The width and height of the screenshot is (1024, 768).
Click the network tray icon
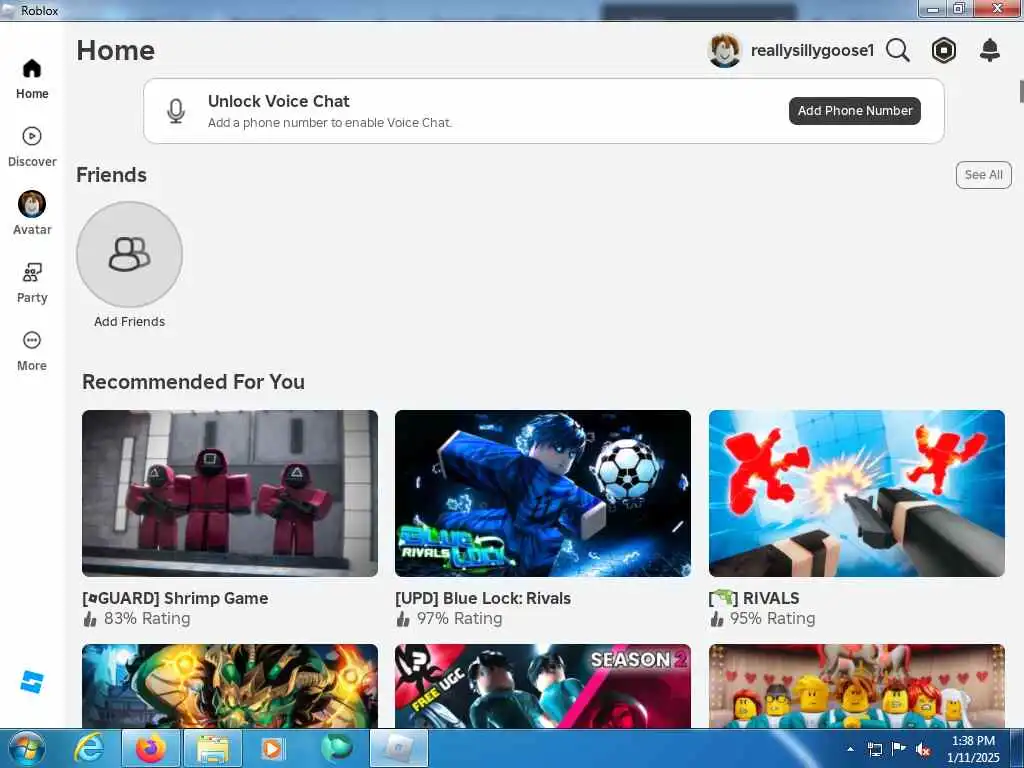click(x=874, y=750)
